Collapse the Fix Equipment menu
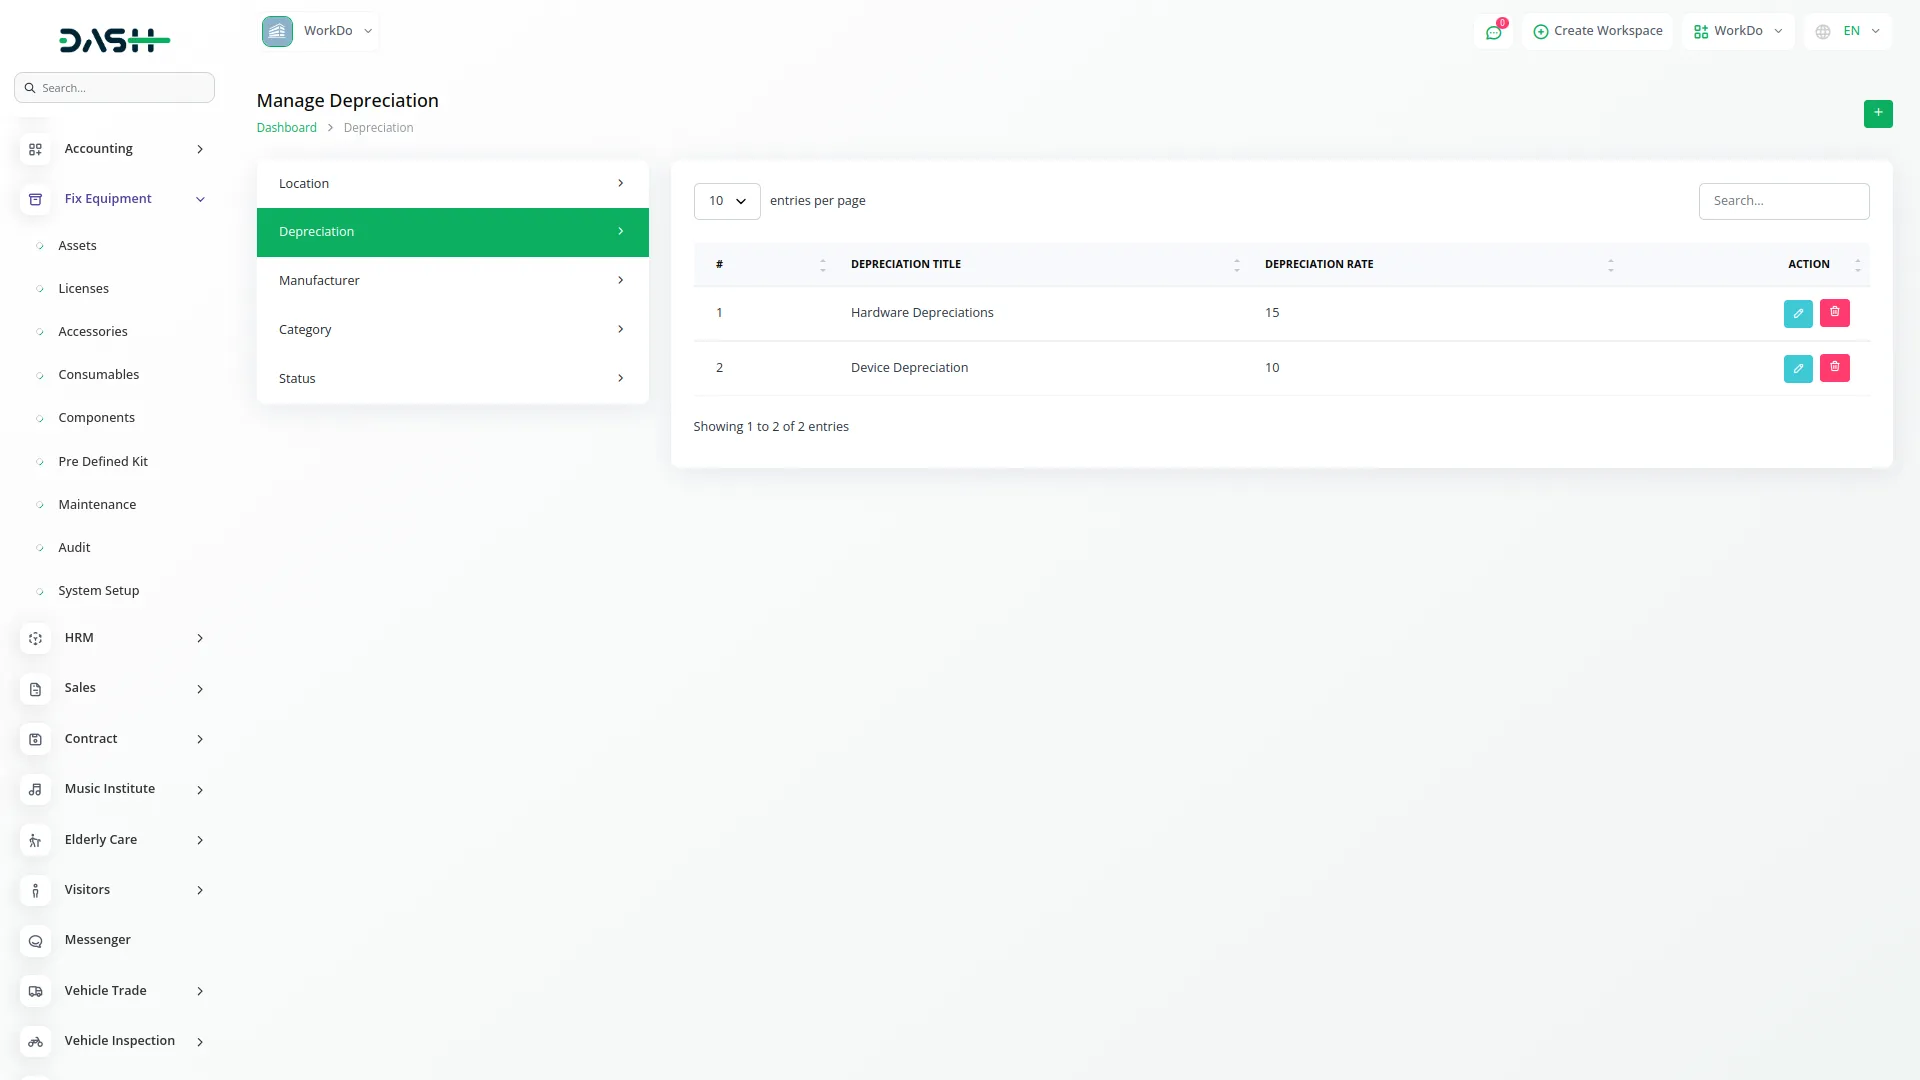1920x1080 pixels. 200,199
